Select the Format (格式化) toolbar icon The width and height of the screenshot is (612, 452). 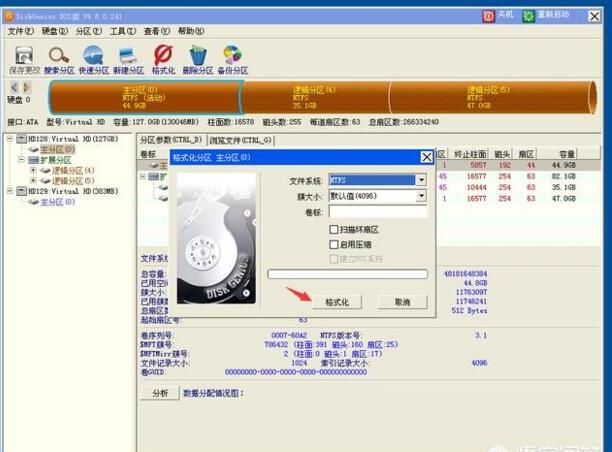163,58
